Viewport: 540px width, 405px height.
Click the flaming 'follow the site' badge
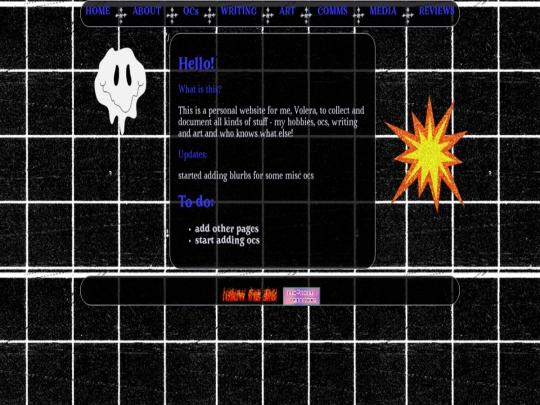click(250, 295)
